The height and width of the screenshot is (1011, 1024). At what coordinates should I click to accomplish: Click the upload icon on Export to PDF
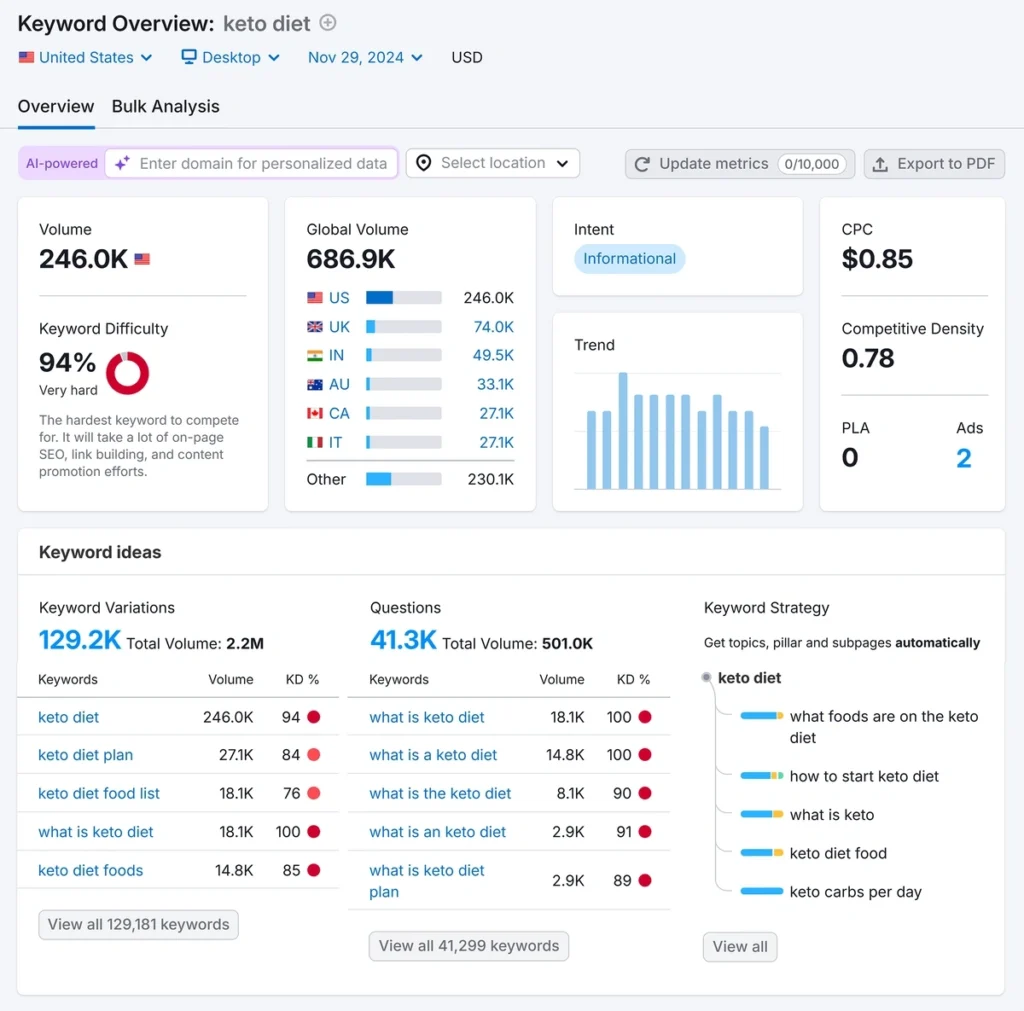[x=880, y=164]
